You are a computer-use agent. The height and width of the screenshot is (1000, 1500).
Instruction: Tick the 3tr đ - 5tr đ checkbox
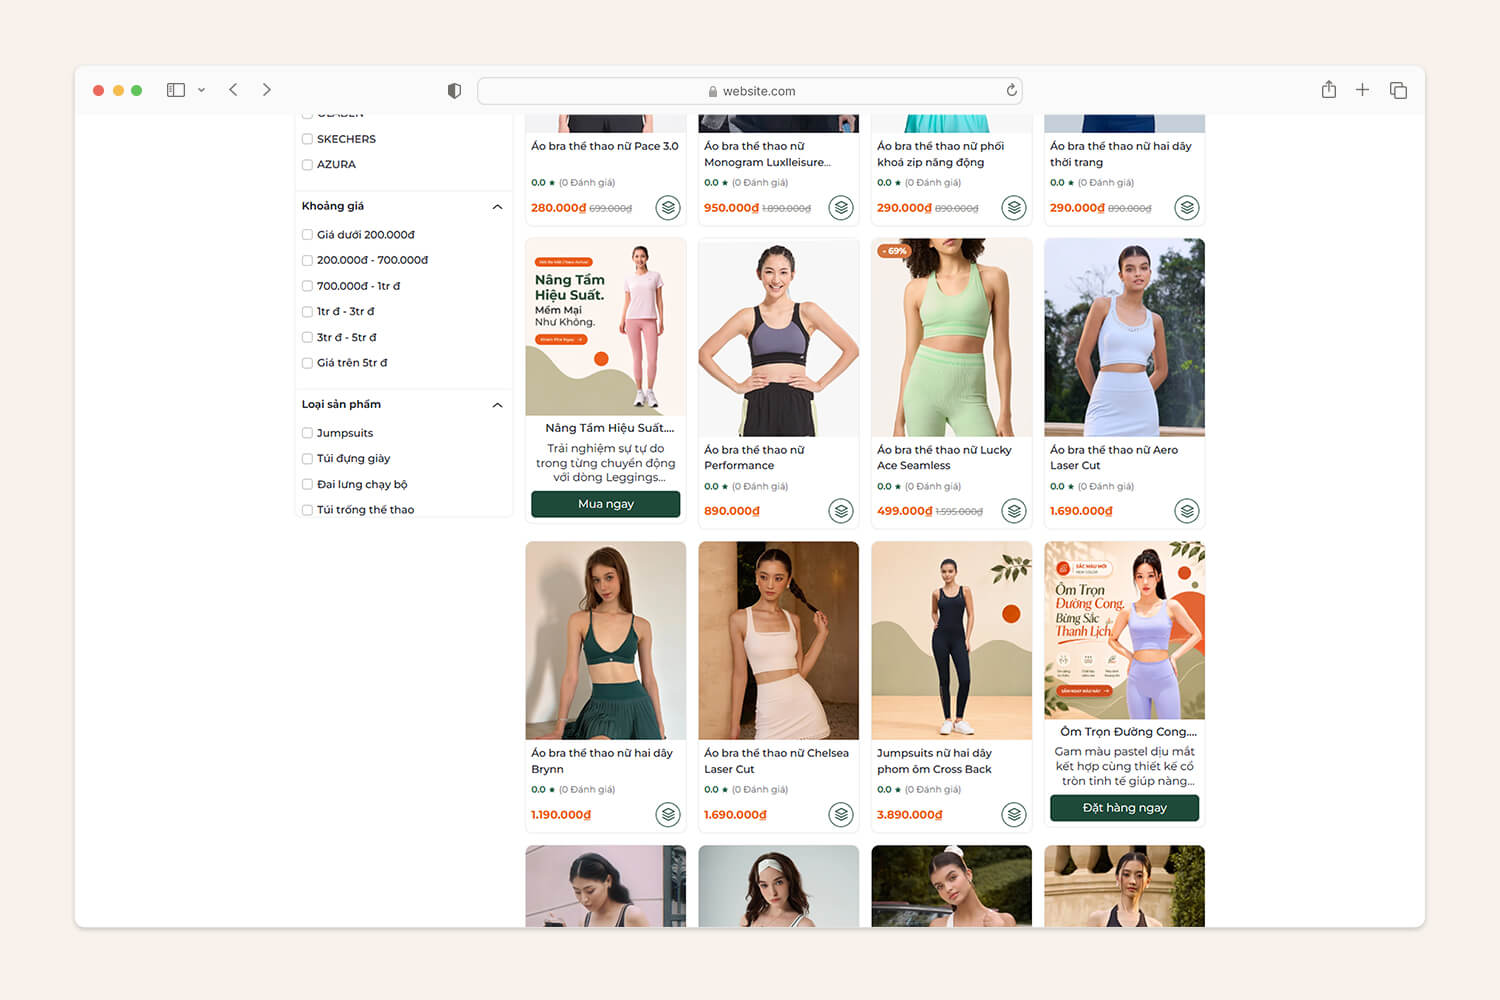pyautogui.click(x=307, y=337)
